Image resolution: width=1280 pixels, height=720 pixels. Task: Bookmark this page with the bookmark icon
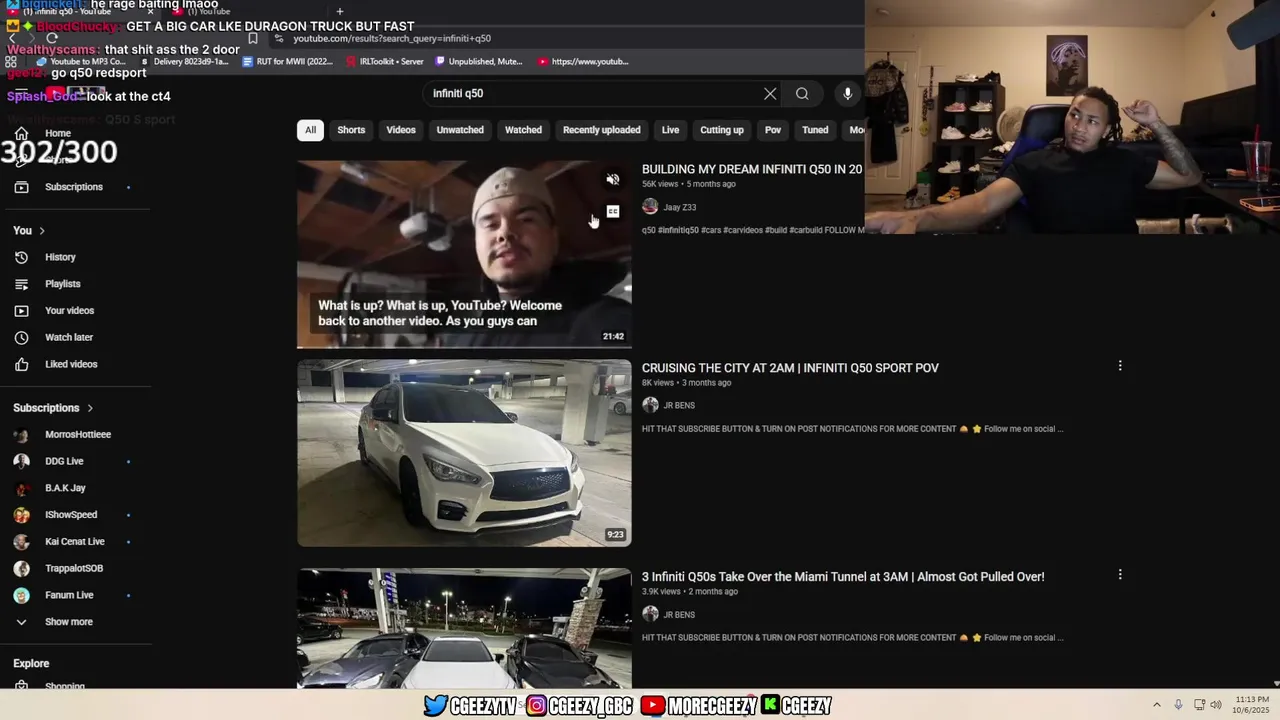tap(253, 39)
